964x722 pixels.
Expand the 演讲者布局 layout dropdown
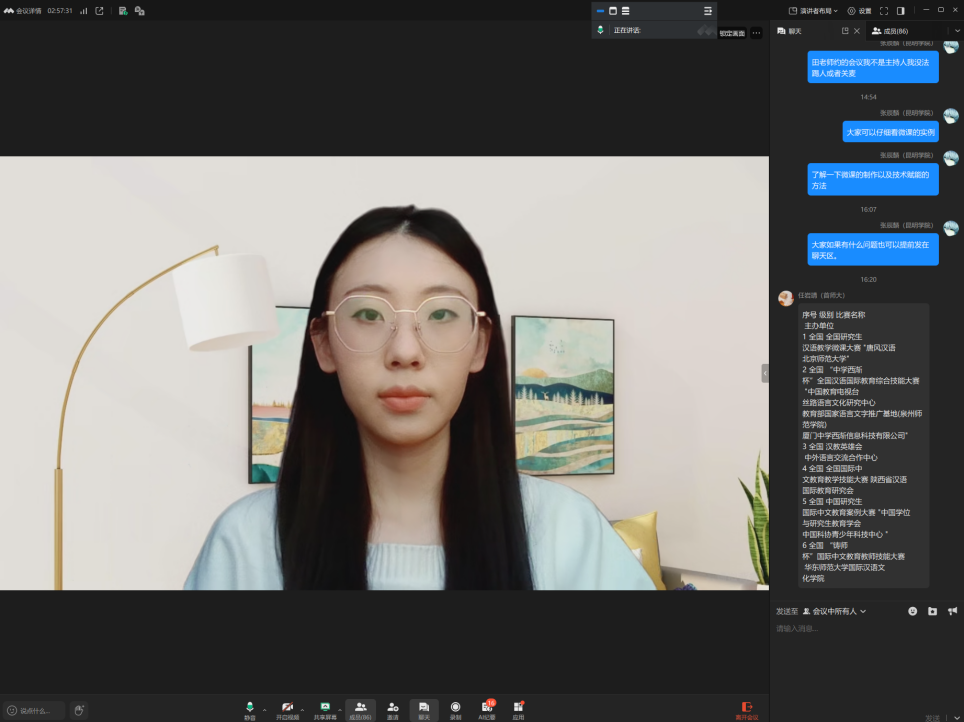(813, 11)
